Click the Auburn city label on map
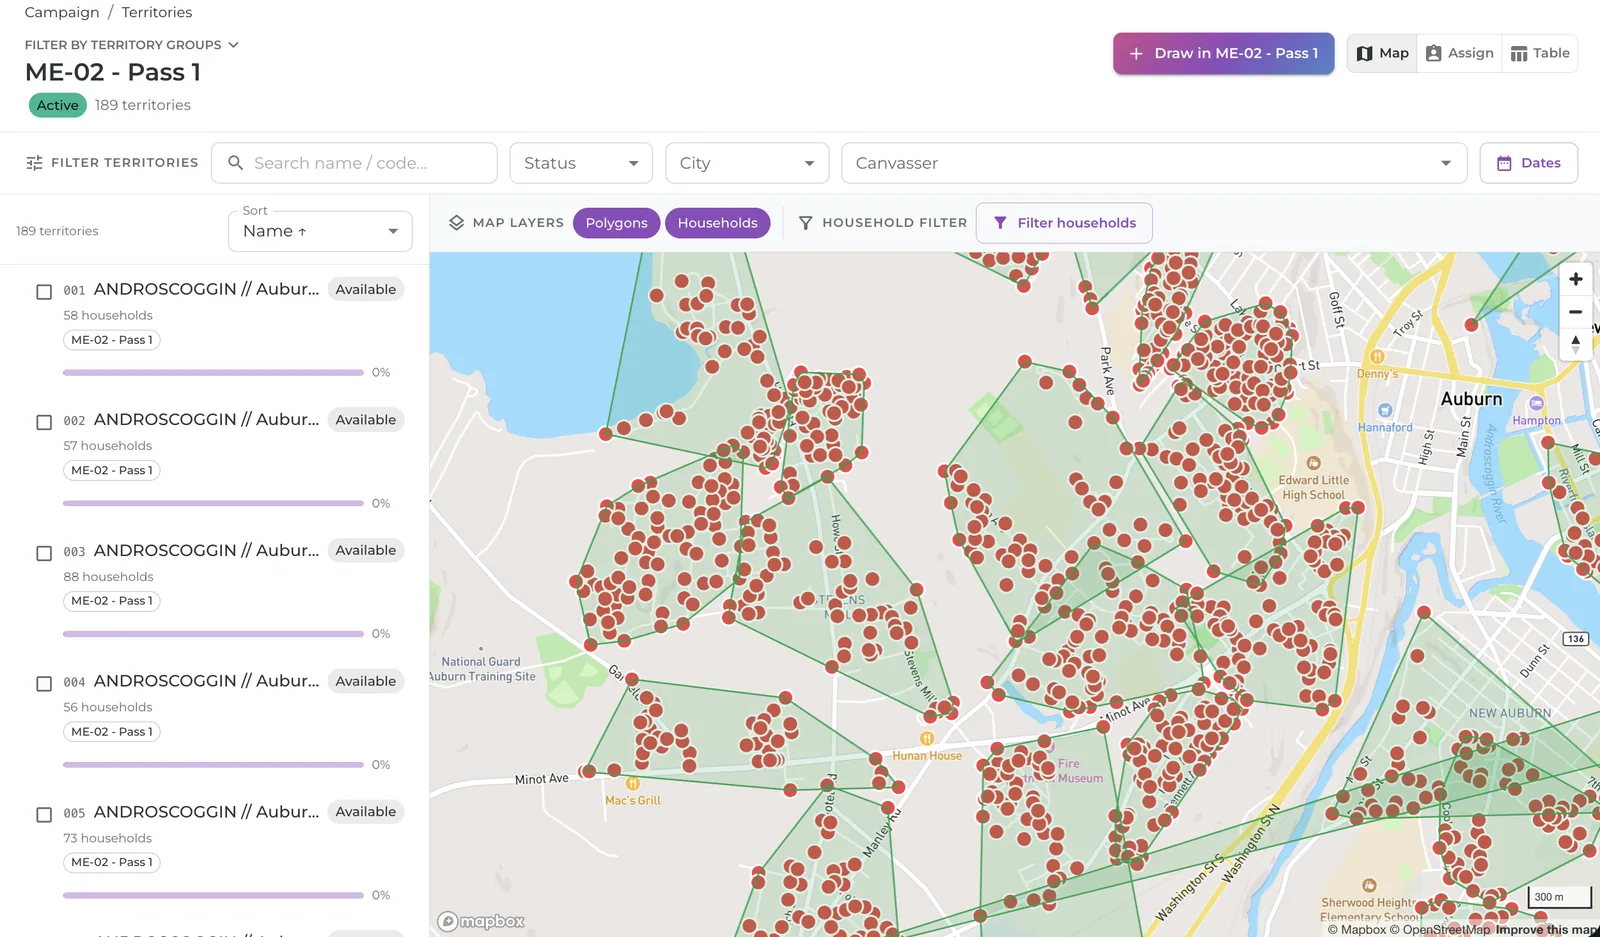1600x937 pixels. click(x=1471, y=399)
